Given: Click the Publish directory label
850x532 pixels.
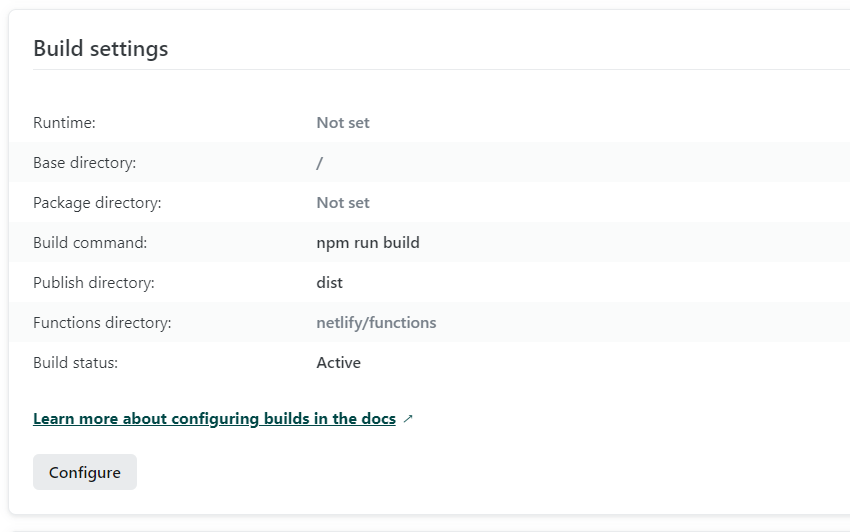Looking at the screenshot, I should tap(94, 283).
